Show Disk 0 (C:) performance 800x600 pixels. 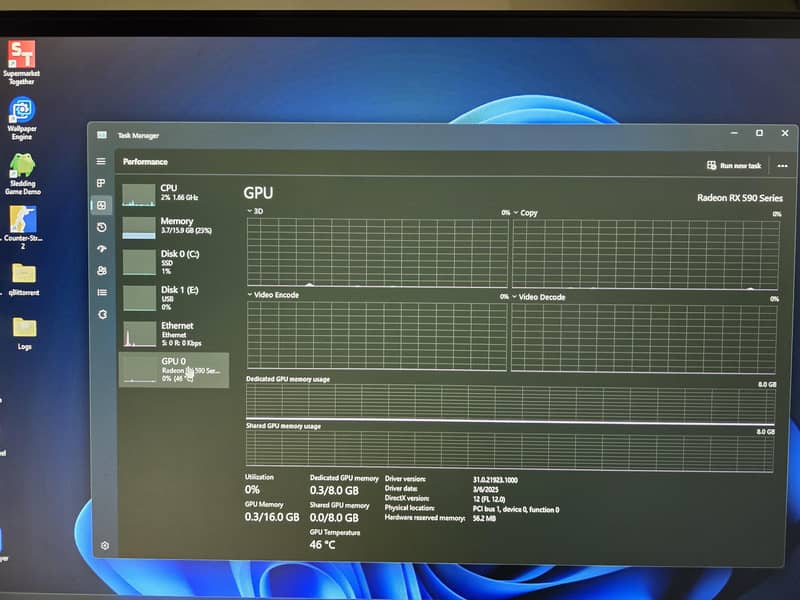[x=173, y=261]
